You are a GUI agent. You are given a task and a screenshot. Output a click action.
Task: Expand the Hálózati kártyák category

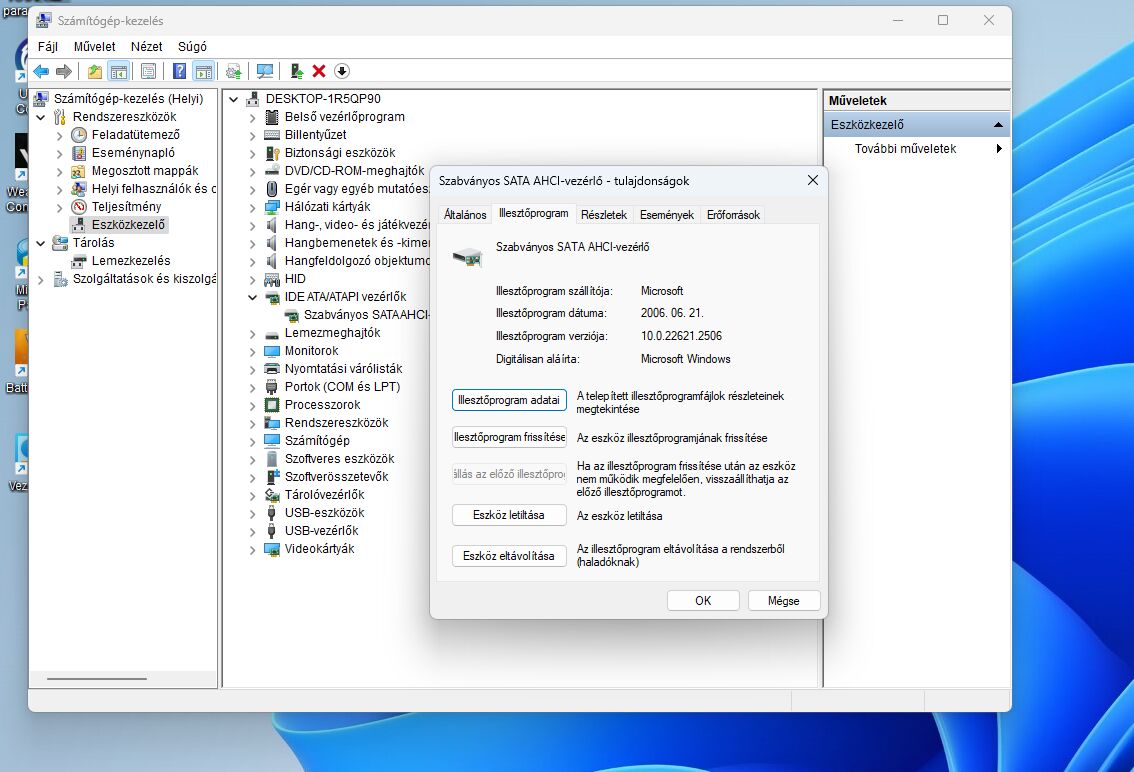click(252, 208)
